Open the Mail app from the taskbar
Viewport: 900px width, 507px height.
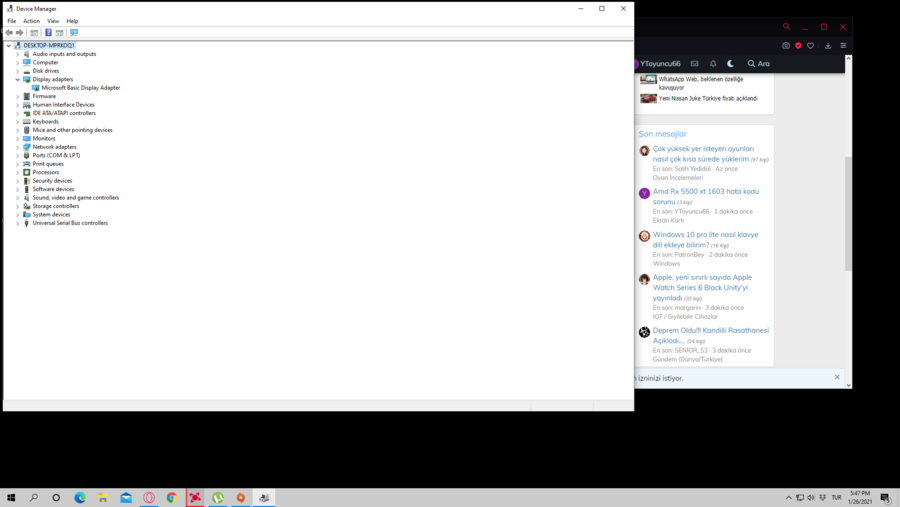[126, 498]
